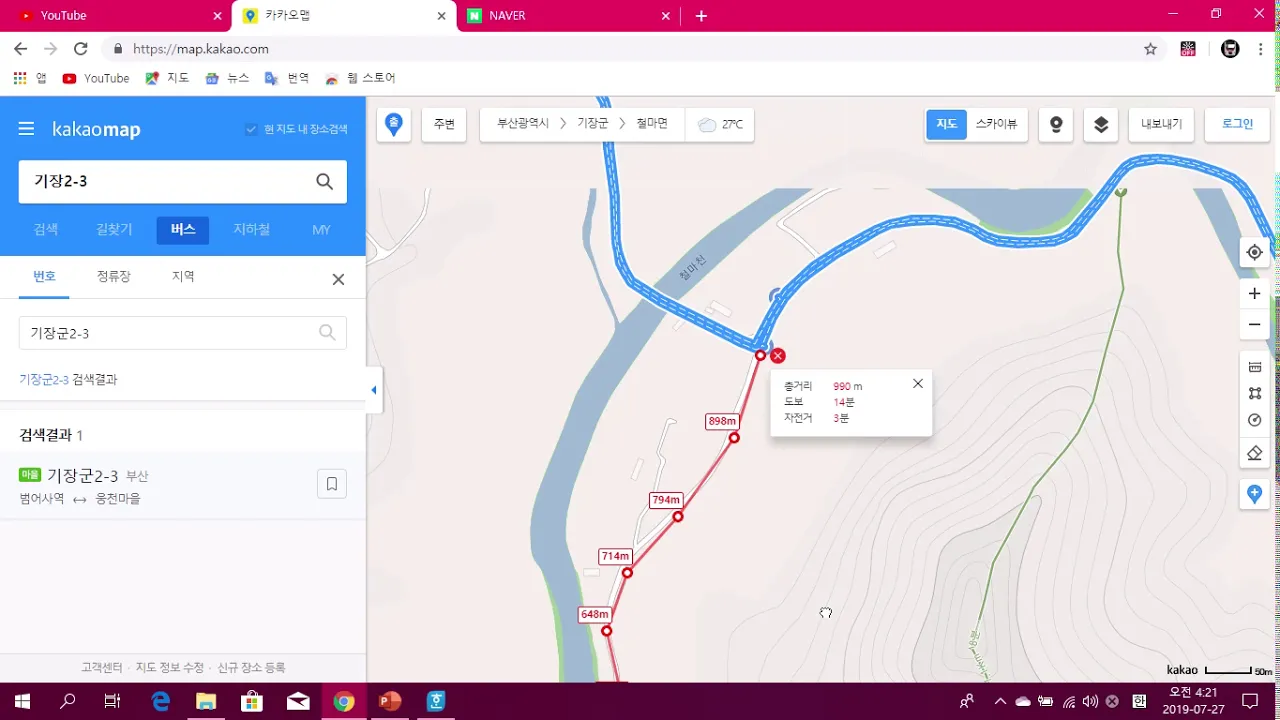This screenshot has width=1280, height=720.
Task: Open the map layers button
Action: (x=1101, y=124)
